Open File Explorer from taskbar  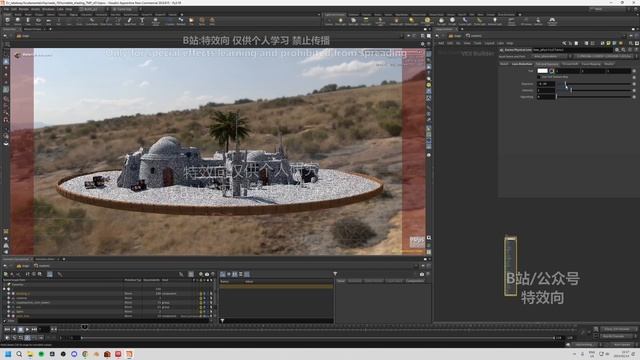(x=30, y=354)
